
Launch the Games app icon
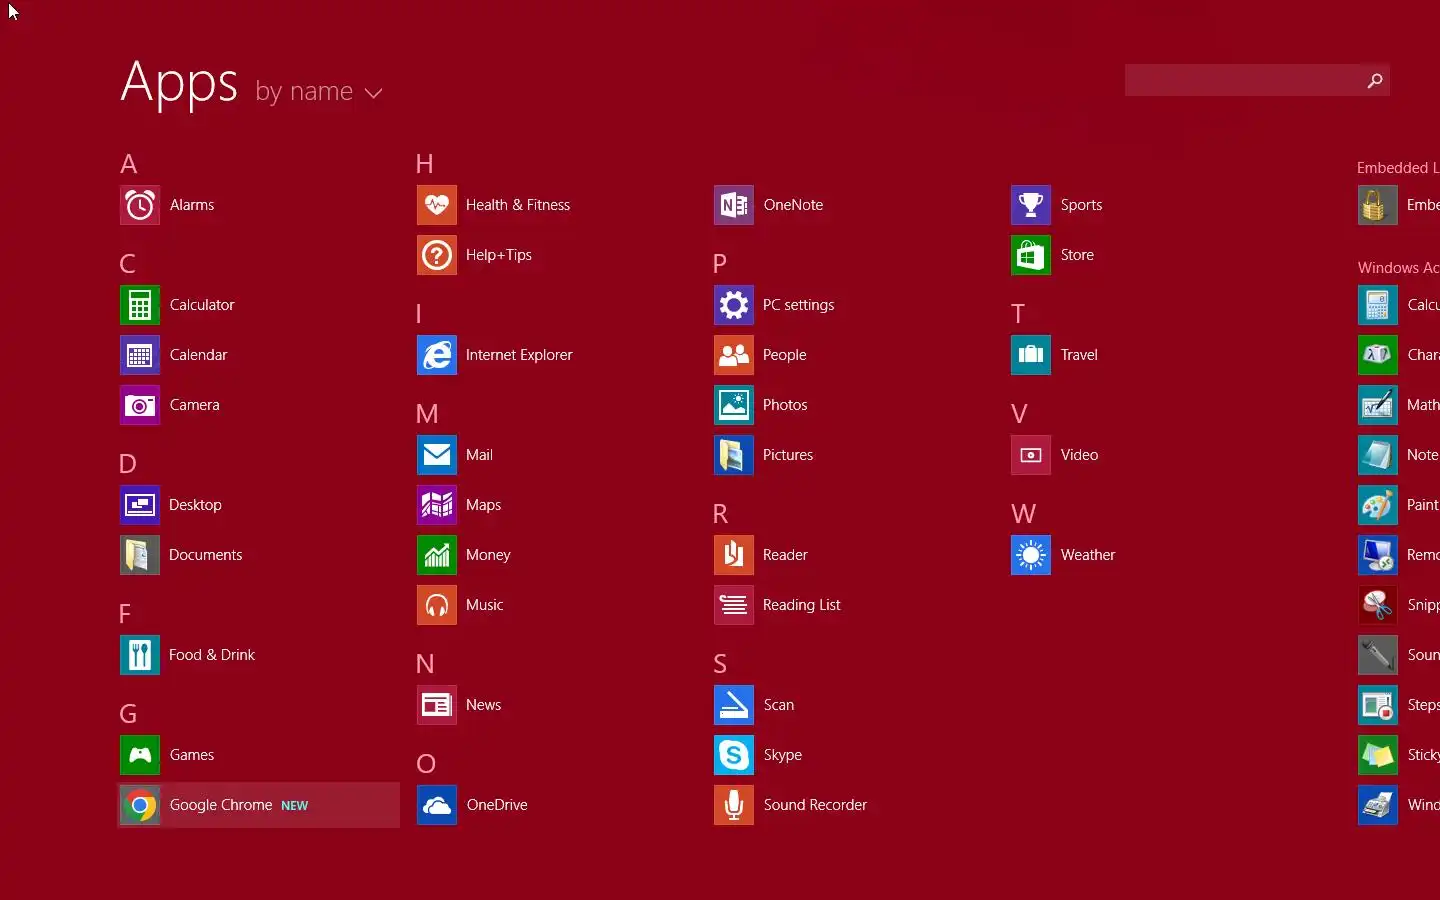pyautogui.click(x=140, y=755)
